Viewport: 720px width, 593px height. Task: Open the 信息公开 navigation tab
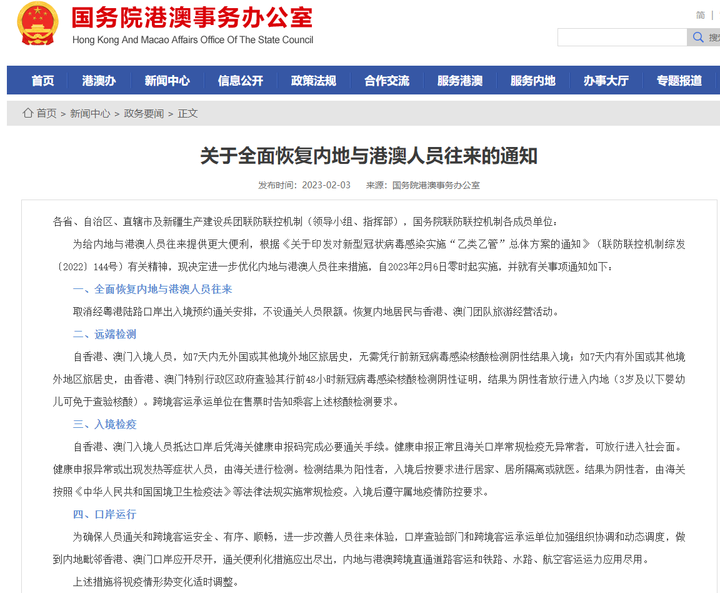click(240, 81)
